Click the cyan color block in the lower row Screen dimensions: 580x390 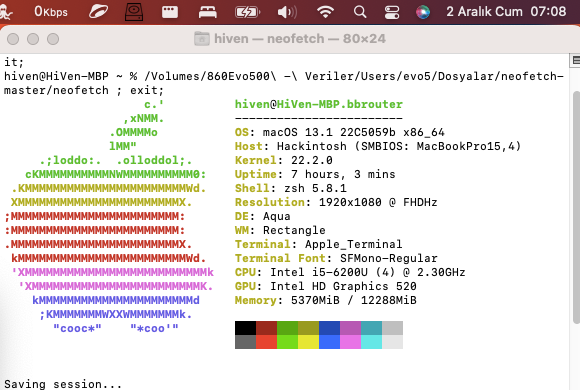pyautogui.click(x=371, y=342)
